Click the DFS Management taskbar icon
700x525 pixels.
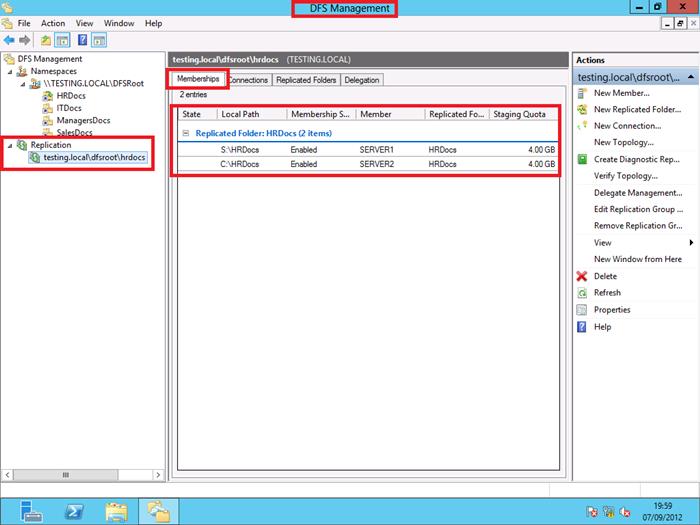point(158,511)
